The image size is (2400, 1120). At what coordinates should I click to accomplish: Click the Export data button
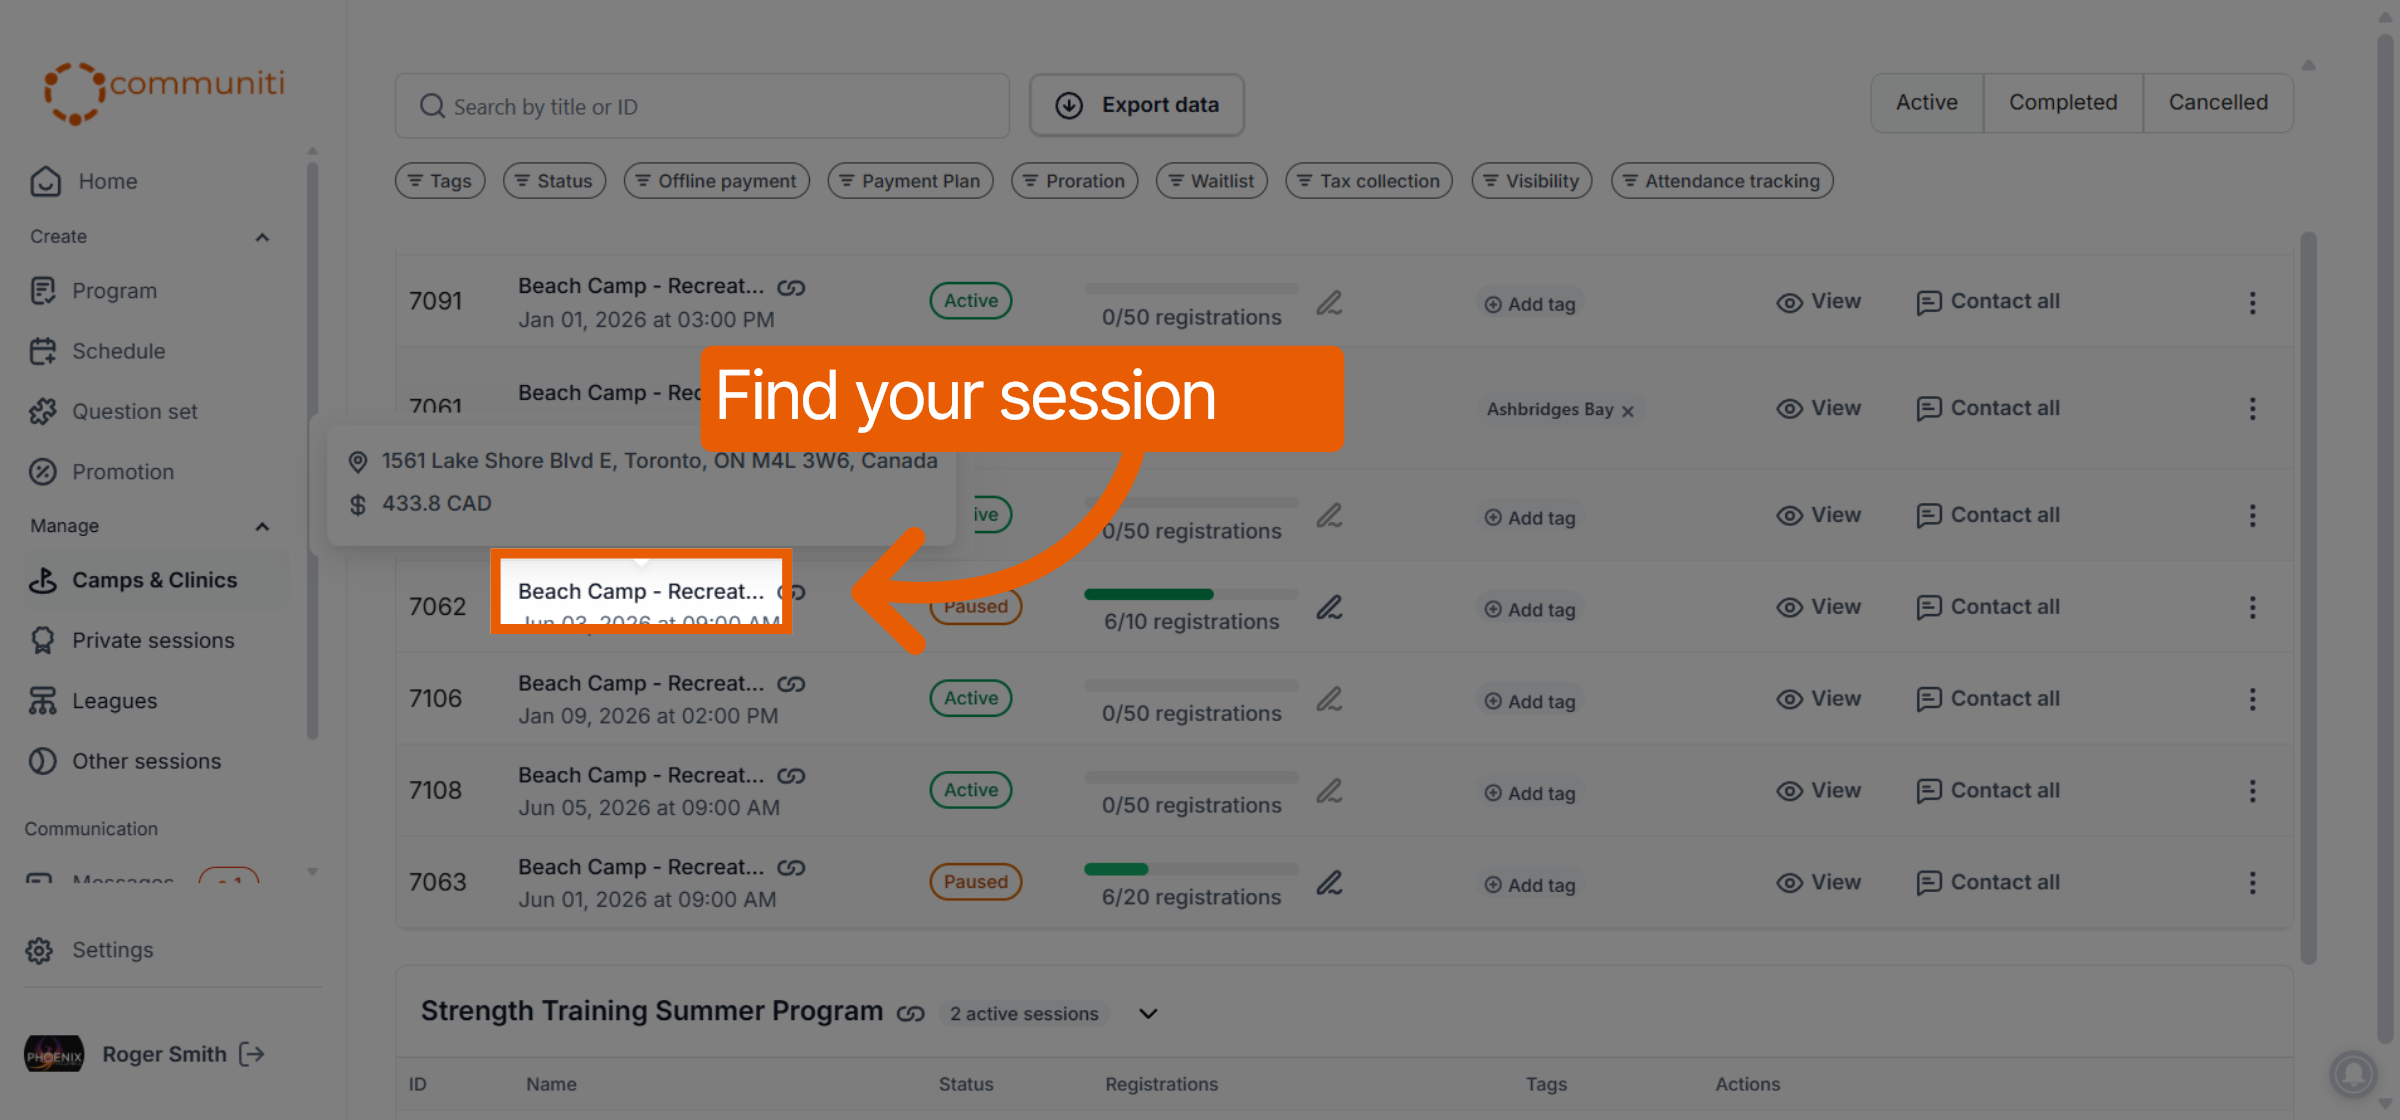click(1137, 105)
